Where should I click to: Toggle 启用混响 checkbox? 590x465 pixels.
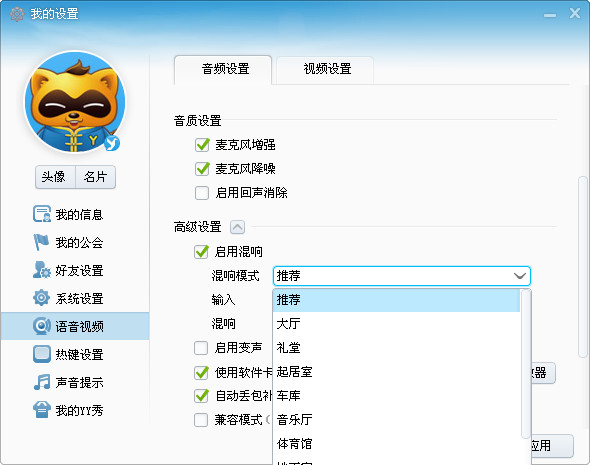(x=201, y=252)
